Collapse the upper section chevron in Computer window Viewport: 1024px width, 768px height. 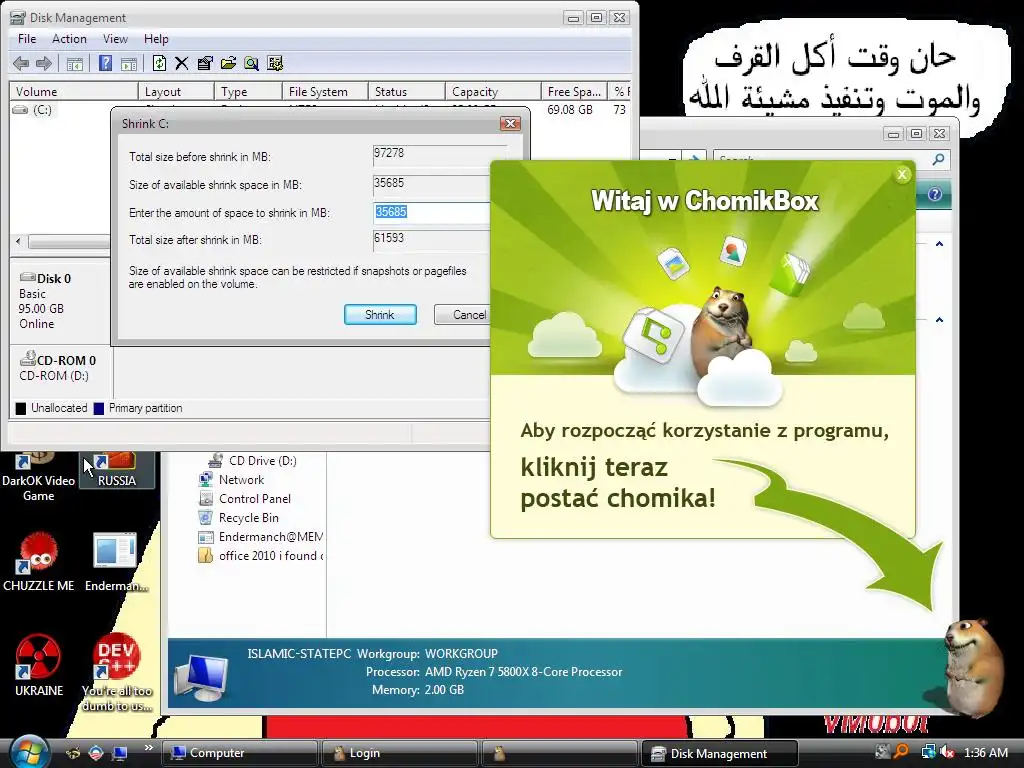pyautogui.click(x=939, y=244)
